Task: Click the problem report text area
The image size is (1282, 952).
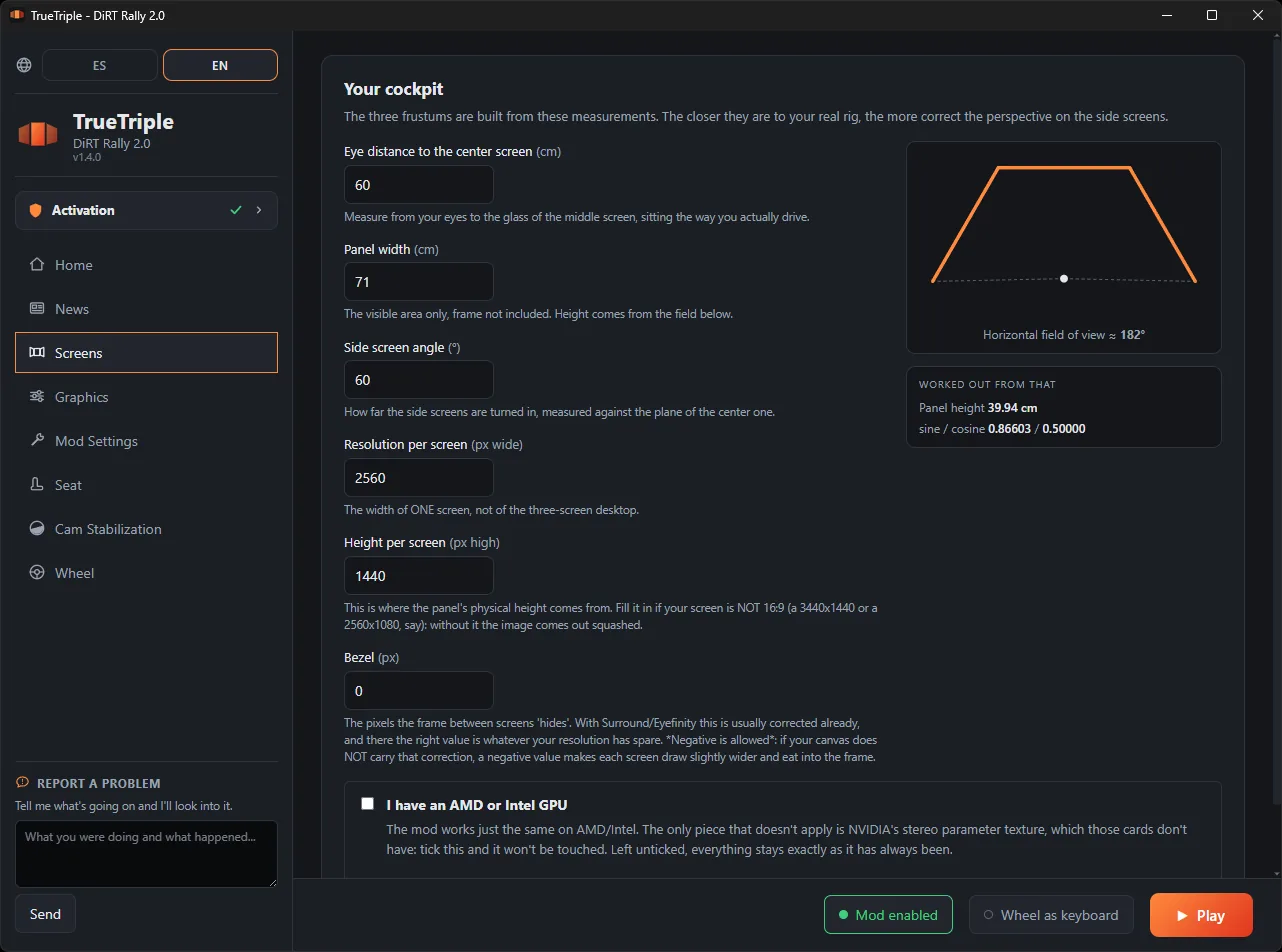Action: click(x=146, y=854)
